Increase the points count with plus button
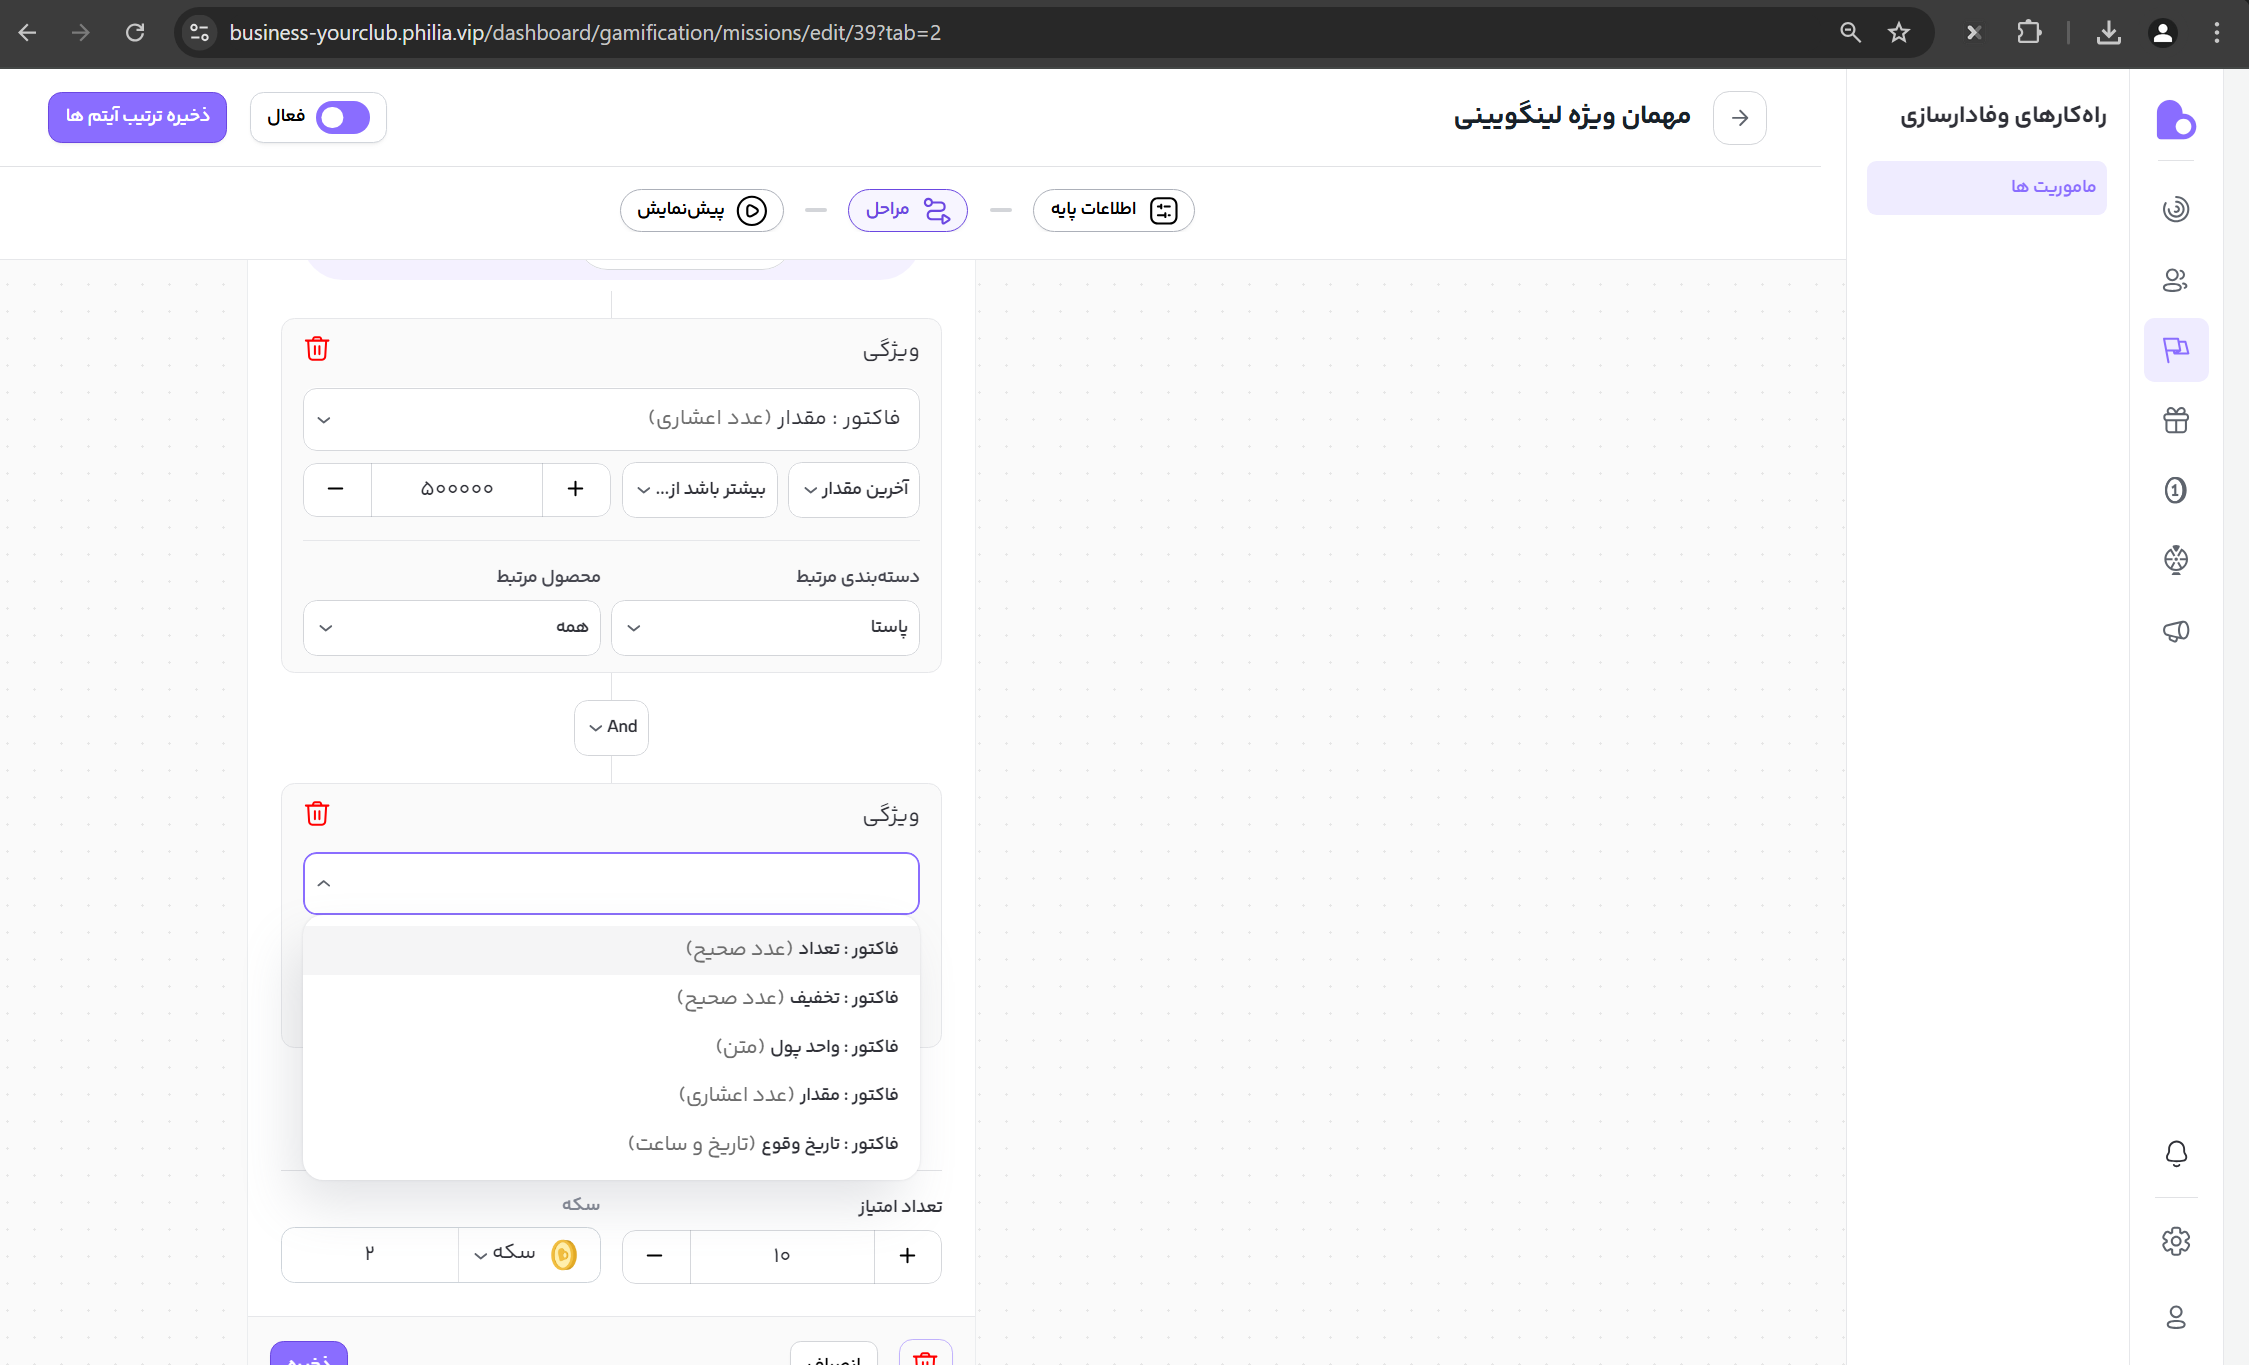Screen dimensions: 2249x1365 (907, 1256)
